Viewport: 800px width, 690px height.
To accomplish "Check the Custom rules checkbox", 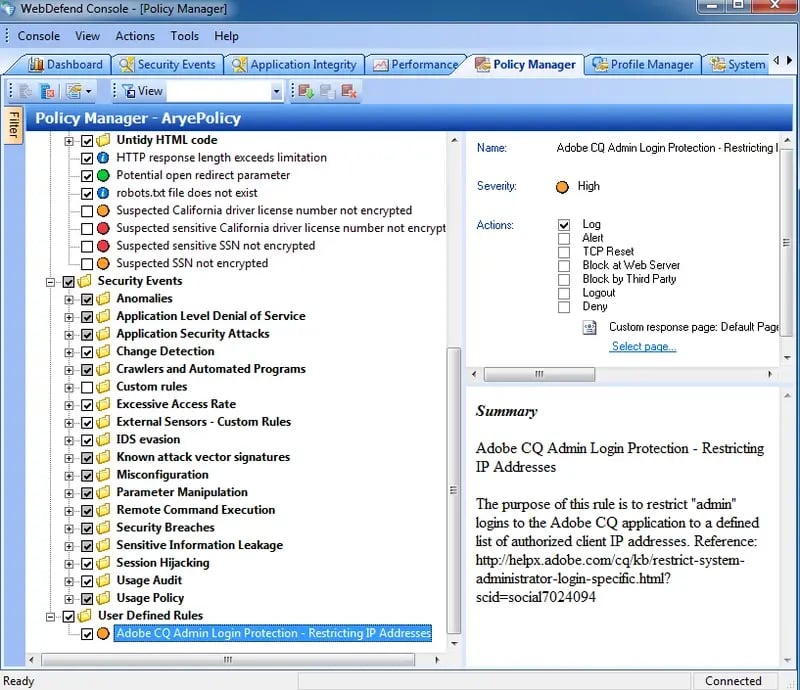I will click(87, 386).
